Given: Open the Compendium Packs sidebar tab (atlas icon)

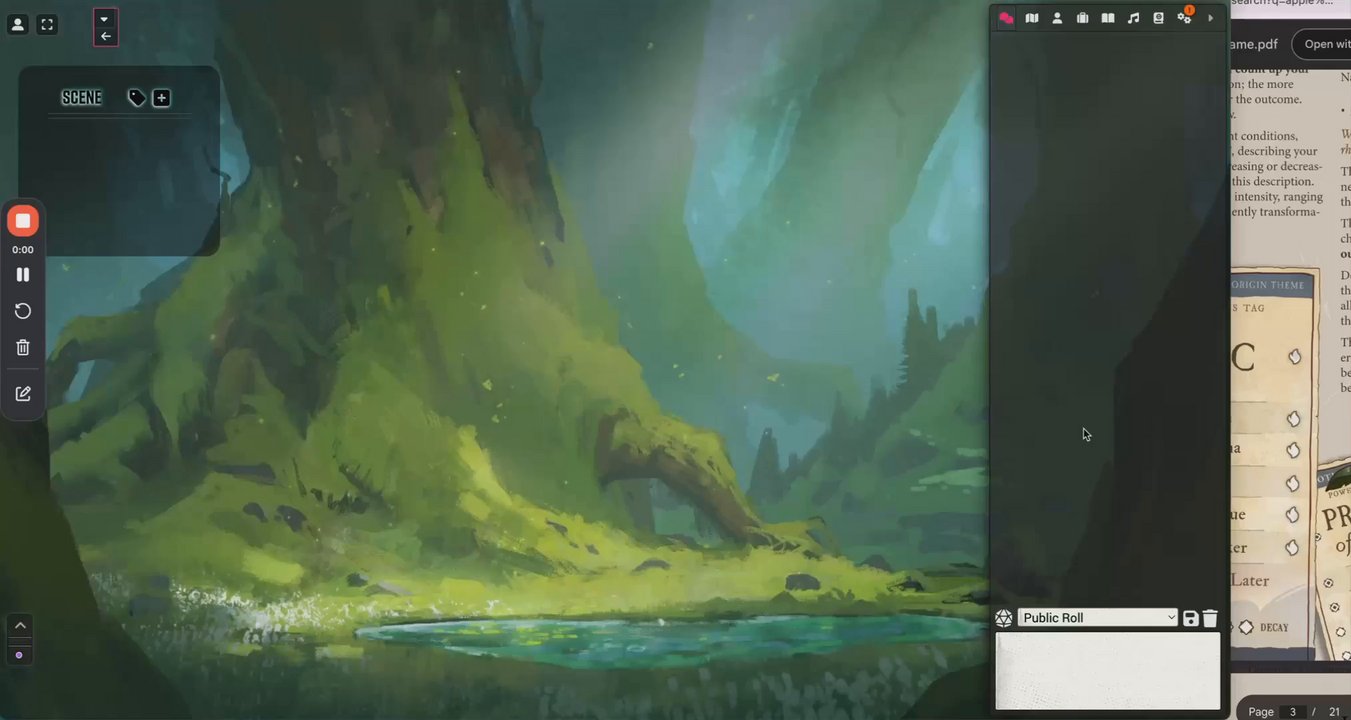Looking at the screenshot, I should (x=1158, y=18).
